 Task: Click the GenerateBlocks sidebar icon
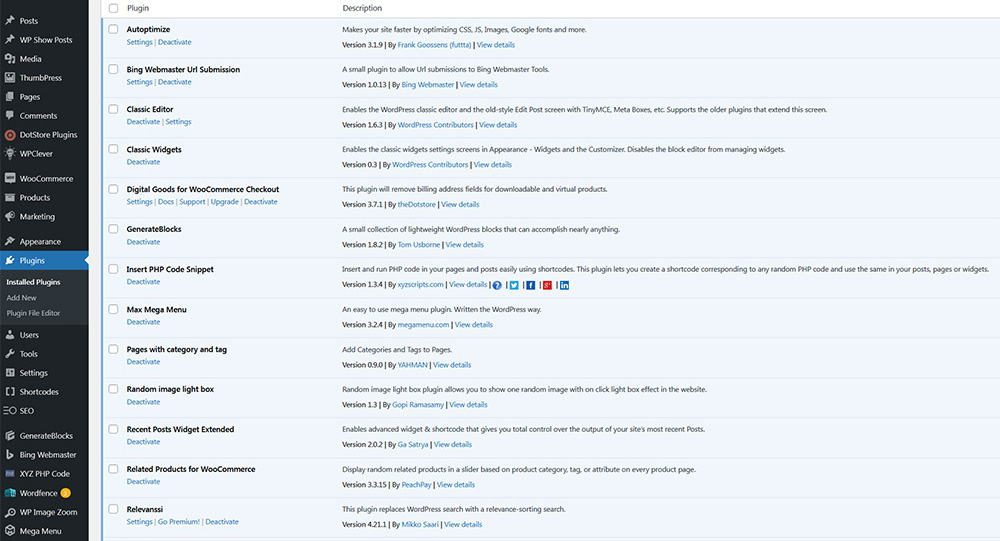point(10,436)
